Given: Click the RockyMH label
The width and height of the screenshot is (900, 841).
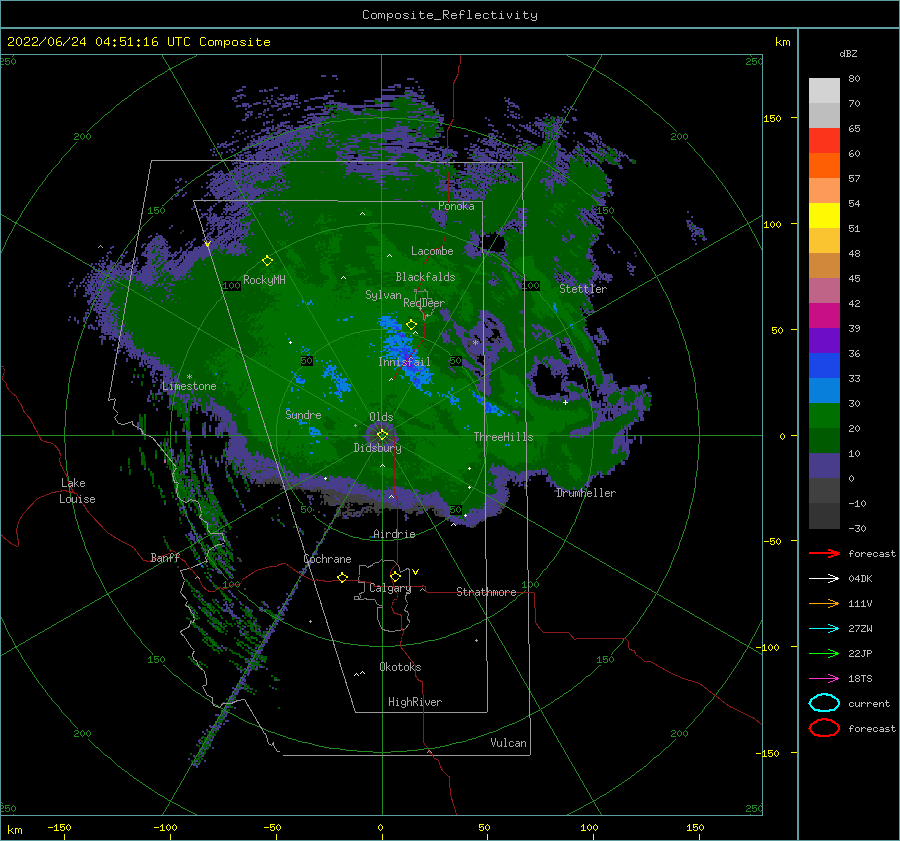Looking at the screenshot, I should click(x=264, y=280).
